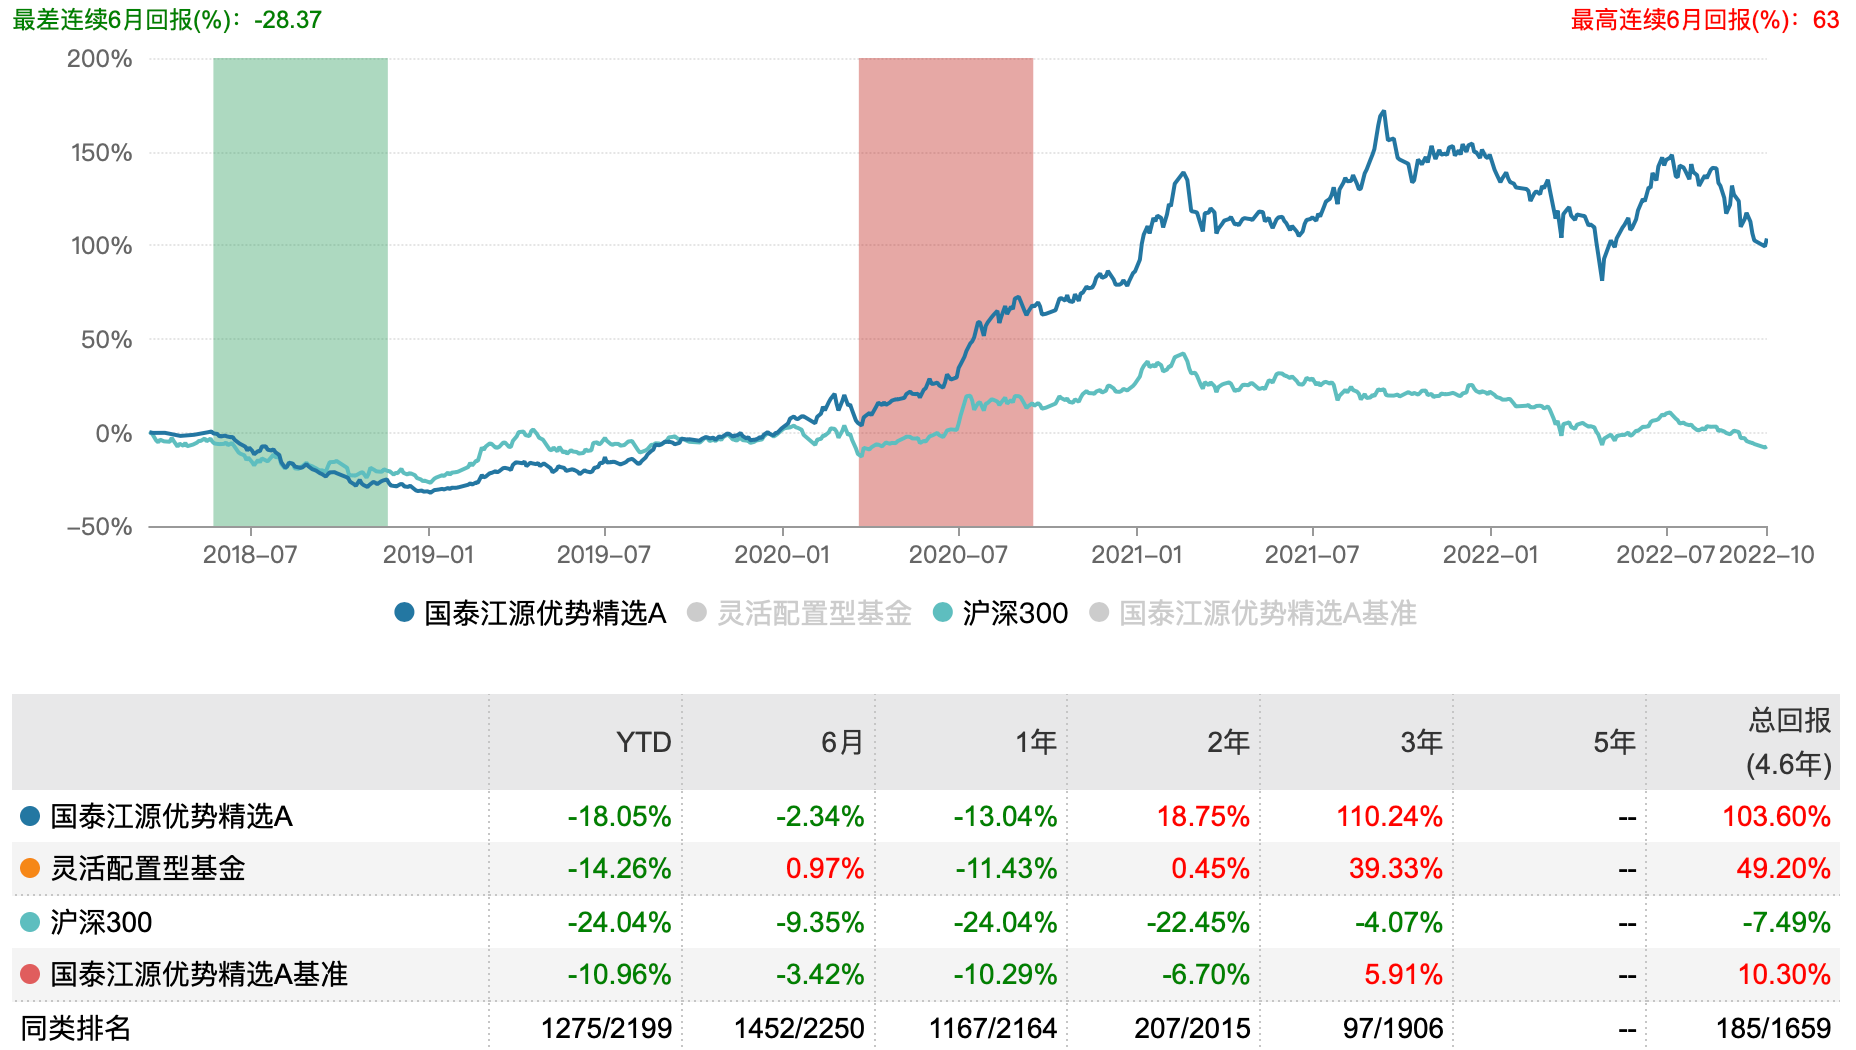
Task: Click the 同类排名 row label
Action: tap(76, 1028)
